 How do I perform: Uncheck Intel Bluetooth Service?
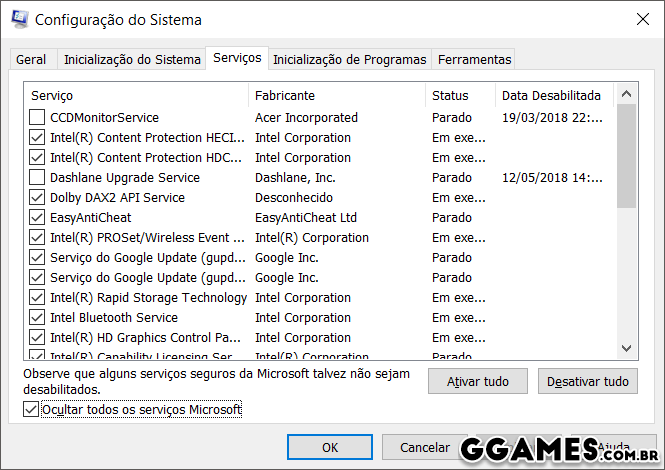(x=37, y=318)
